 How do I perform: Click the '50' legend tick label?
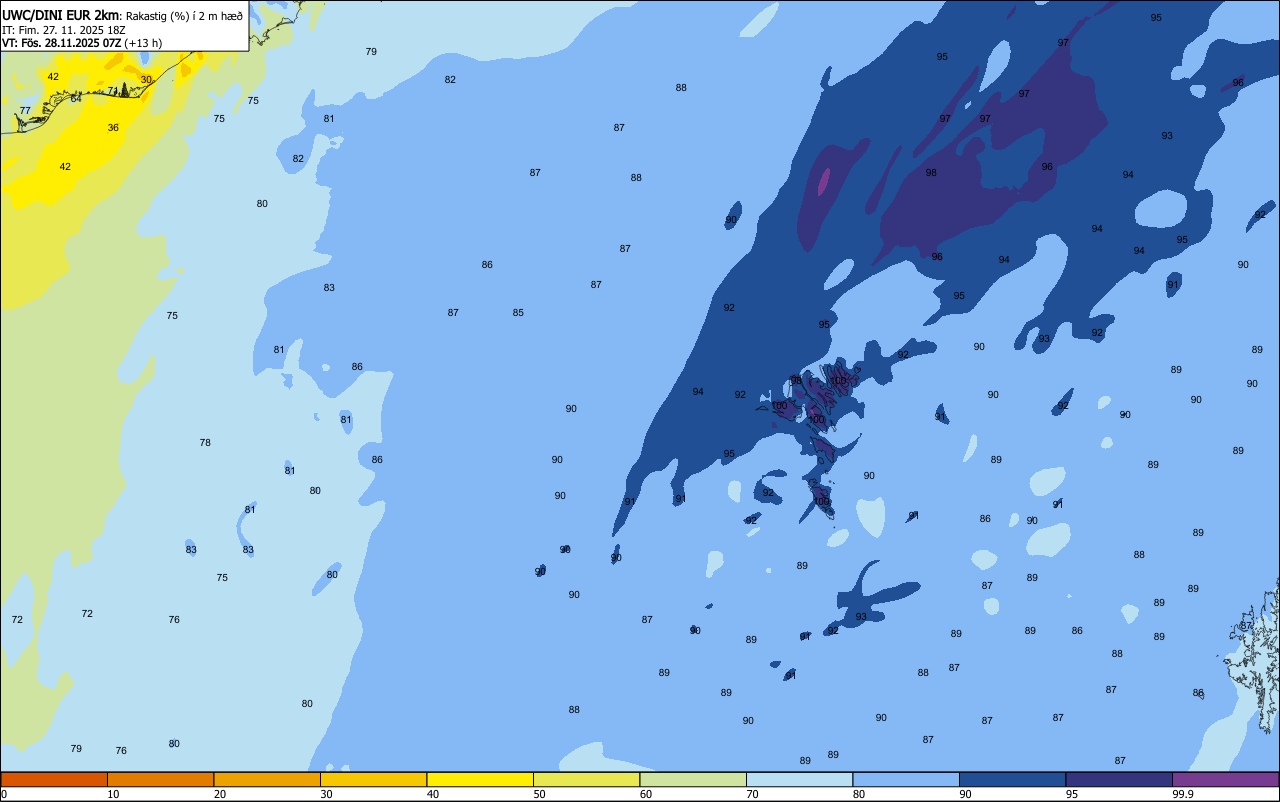click(540, 794)
